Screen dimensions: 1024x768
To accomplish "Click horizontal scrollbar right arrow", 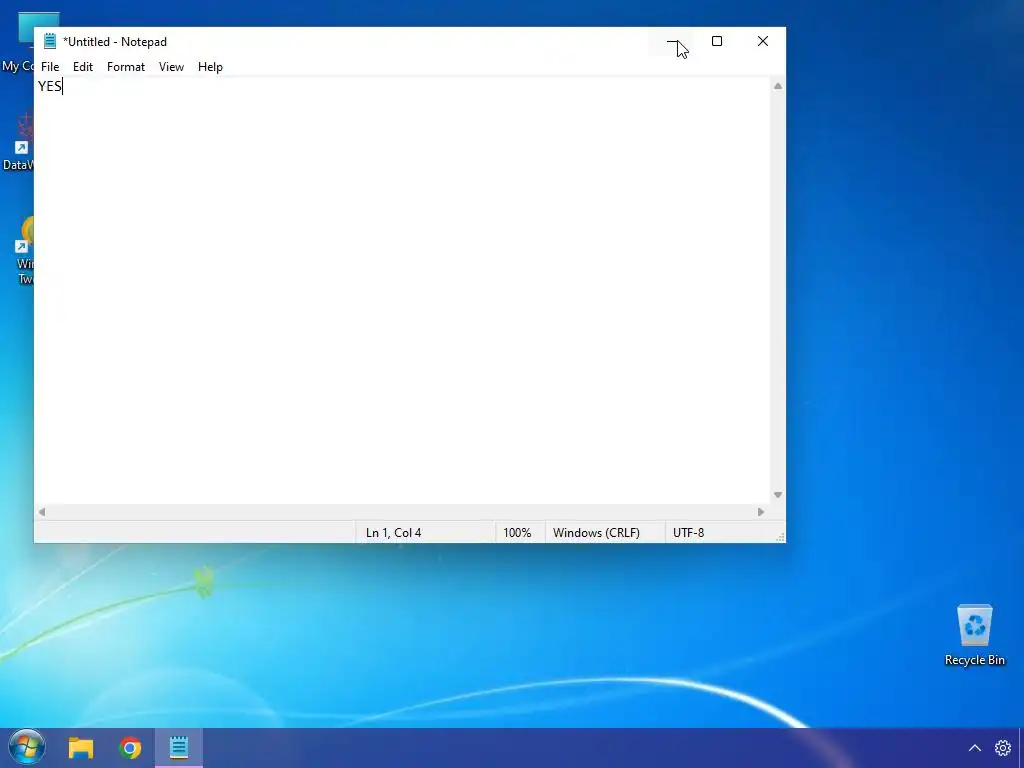I will [761, 512].
